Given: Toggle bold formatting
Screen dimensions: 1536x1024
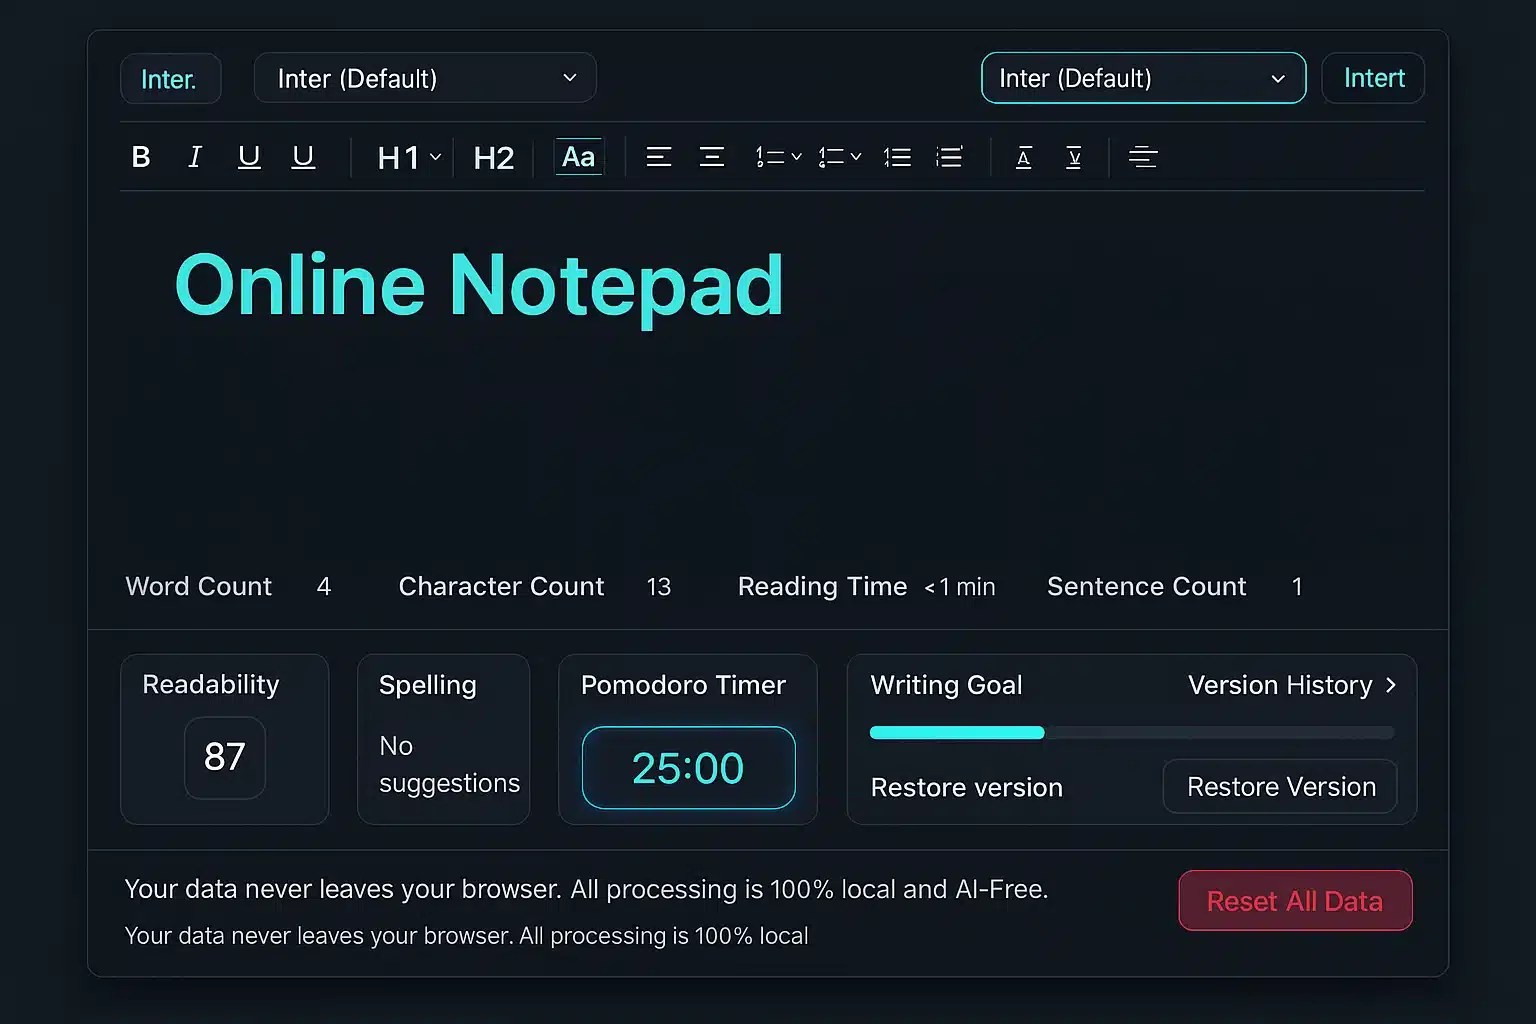Looking at the screenshot, I should coord(140,156).
